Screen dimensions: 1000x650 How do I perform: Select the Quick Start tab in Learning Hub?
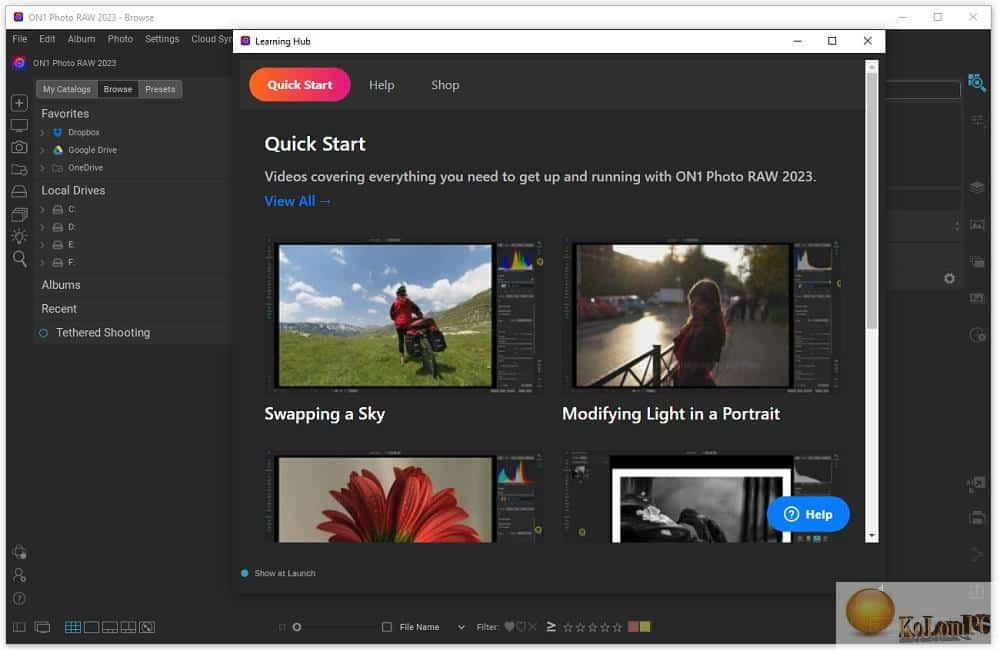pos(300,85)
